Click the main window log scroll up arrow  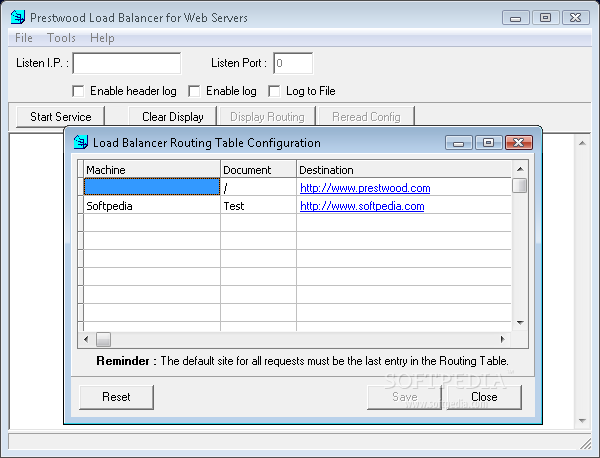tap(582, 143)
